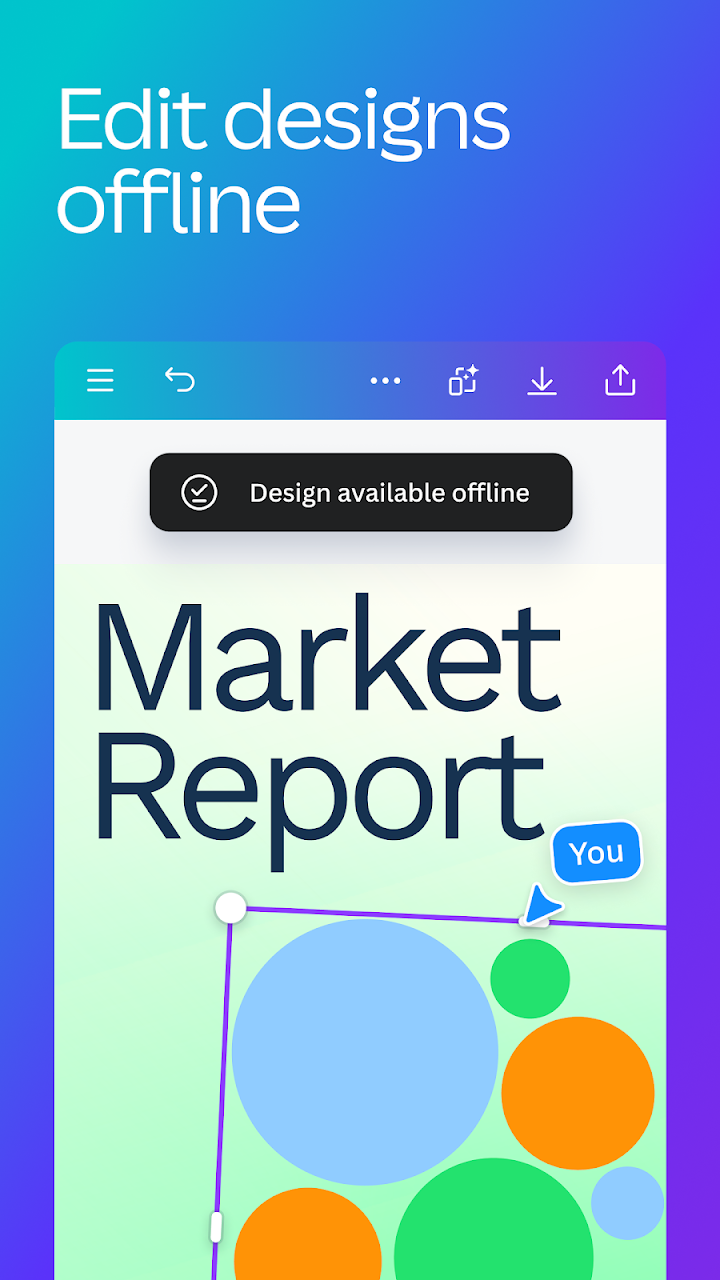Viewport: 720px width, 1280px height.
Task: Open the three-dots more options menu
Action: (385, 381)
